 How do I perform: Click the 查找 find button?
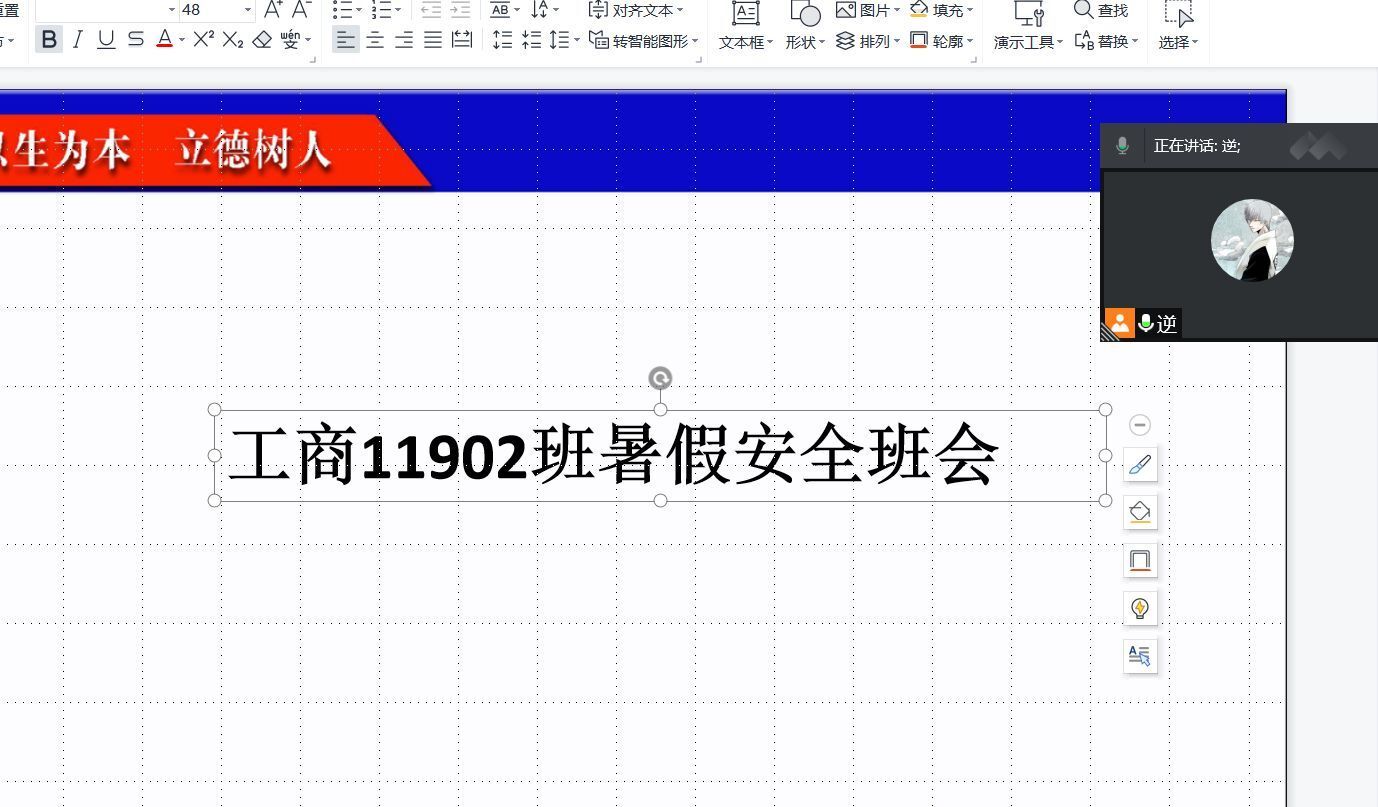point(1101,10)
